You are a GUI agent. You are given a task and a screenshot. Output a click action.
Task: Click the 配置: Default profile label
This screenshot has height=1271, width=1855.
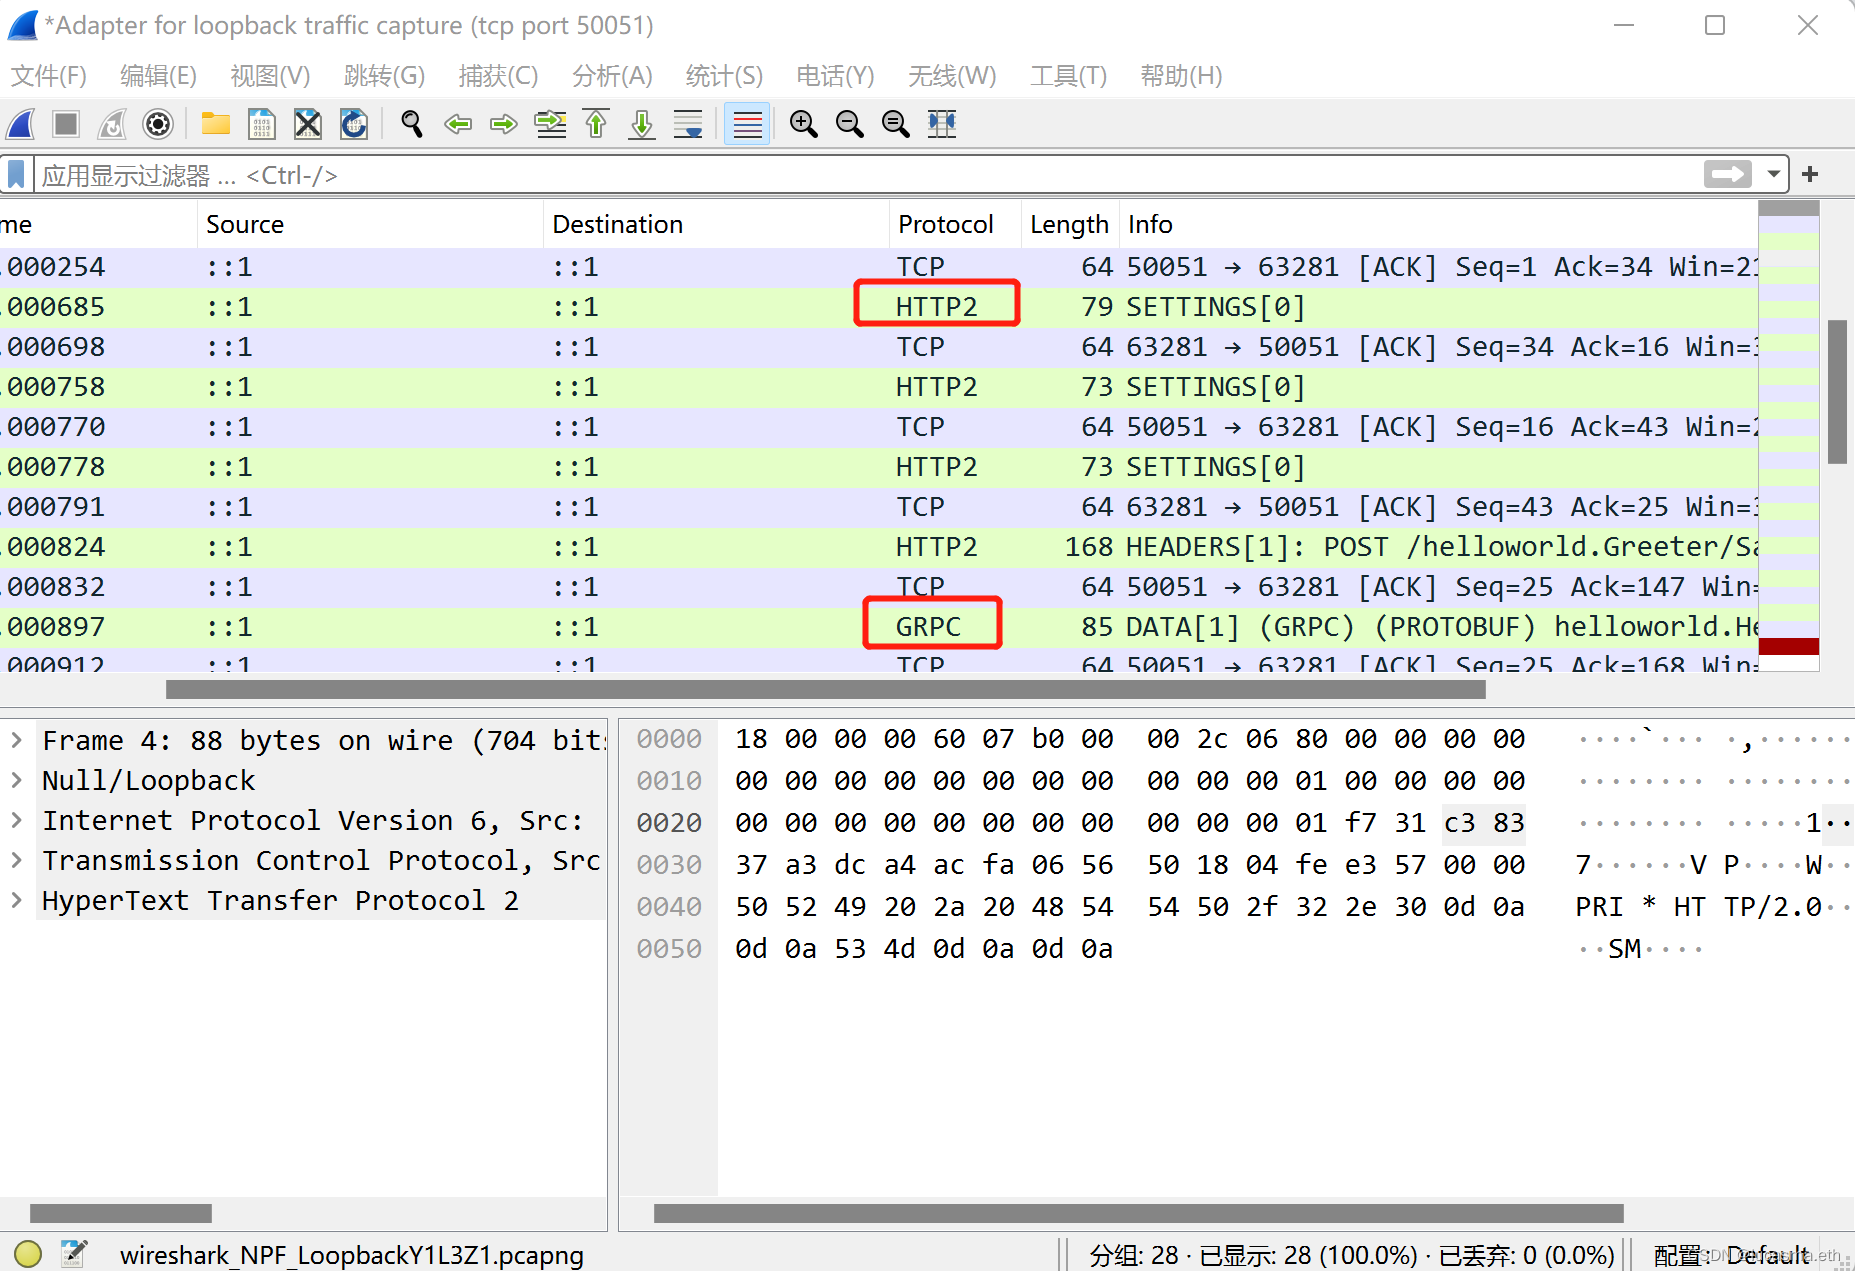pos(1732,1255)
